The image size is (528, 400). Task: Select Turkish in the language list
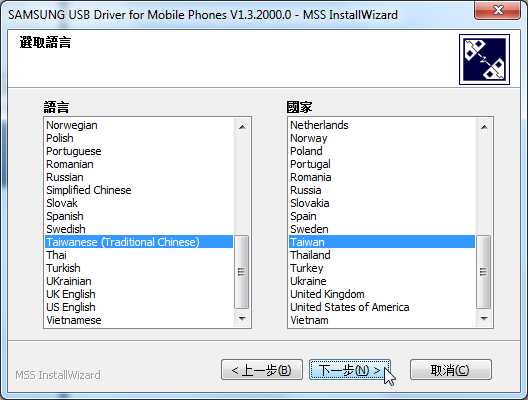tap(139, 268)
